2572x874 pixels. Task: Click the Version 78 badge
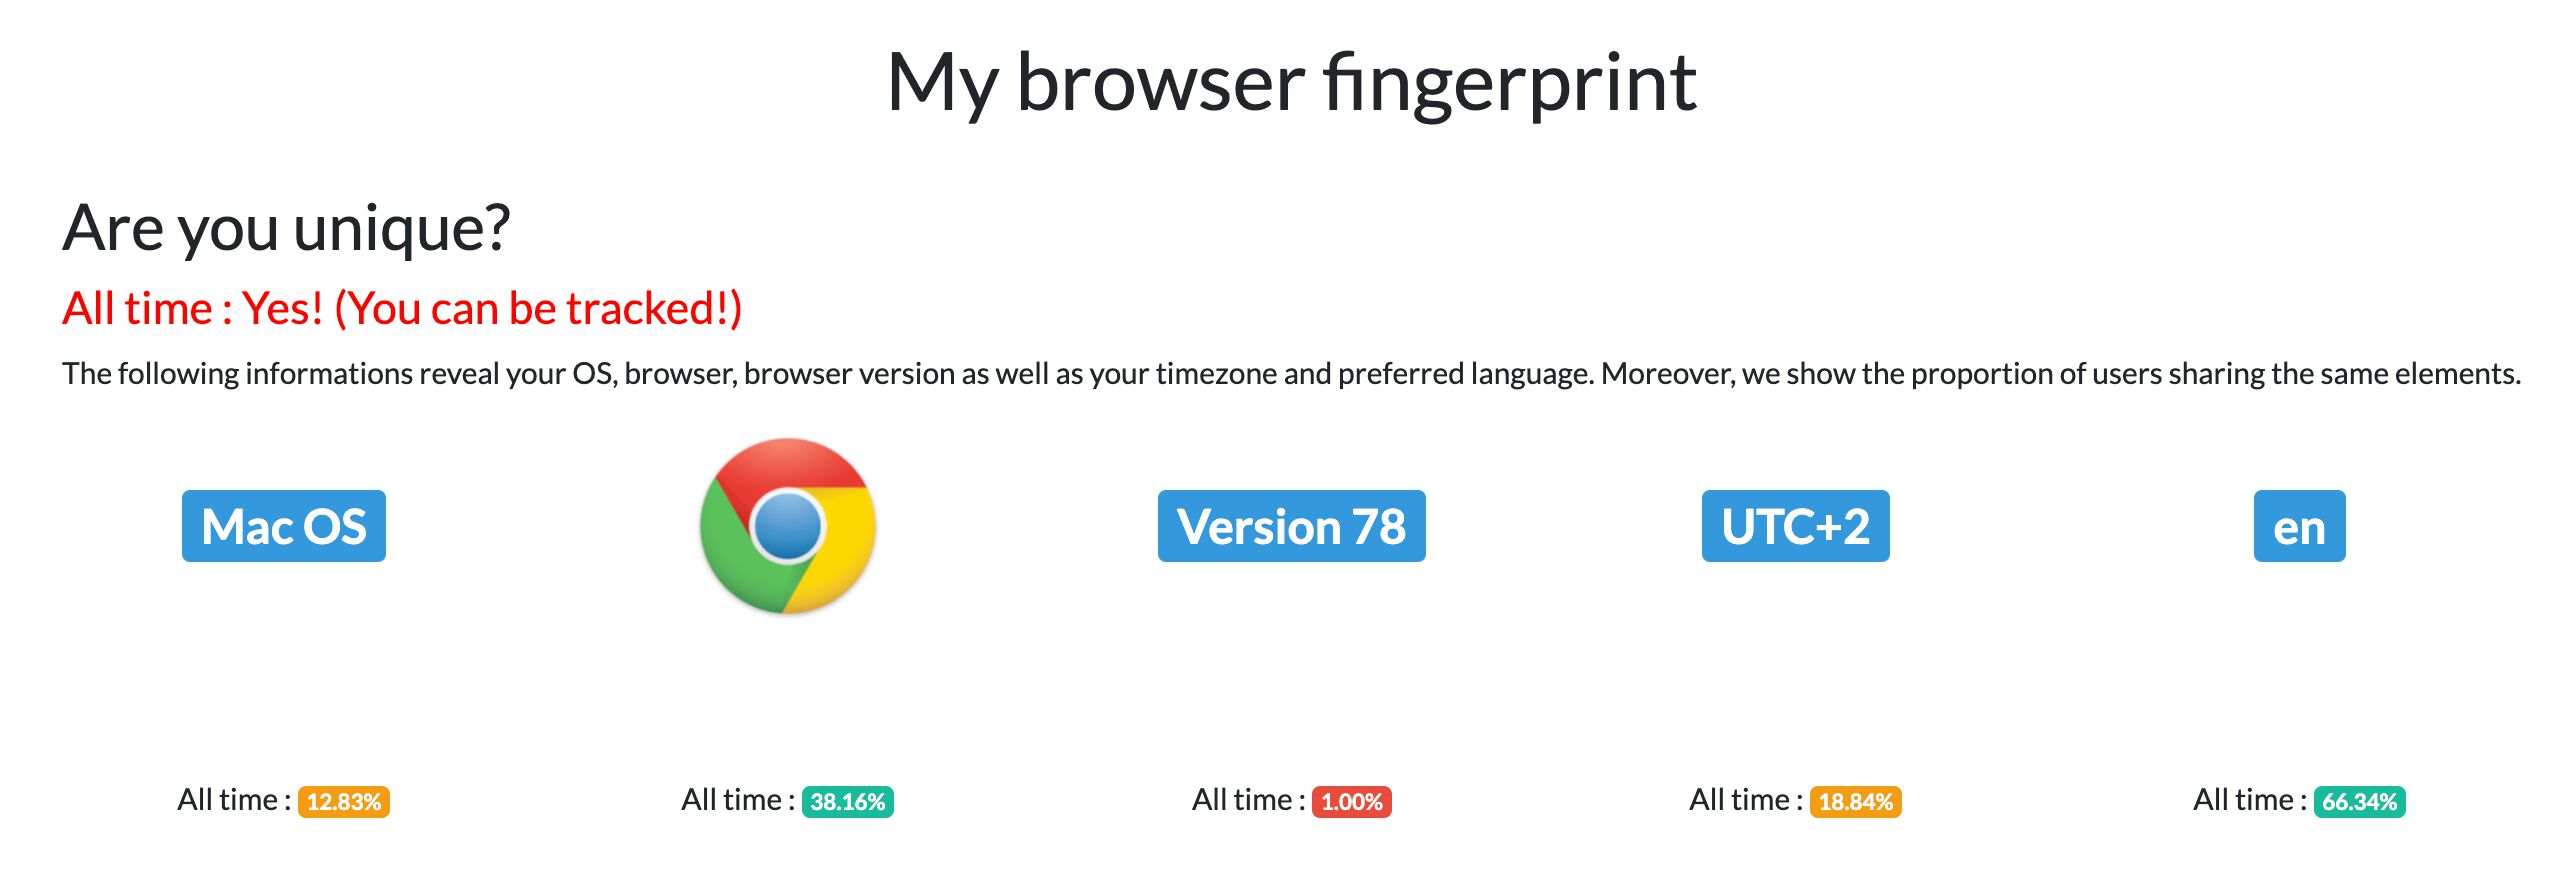(x=1292, y=526)
